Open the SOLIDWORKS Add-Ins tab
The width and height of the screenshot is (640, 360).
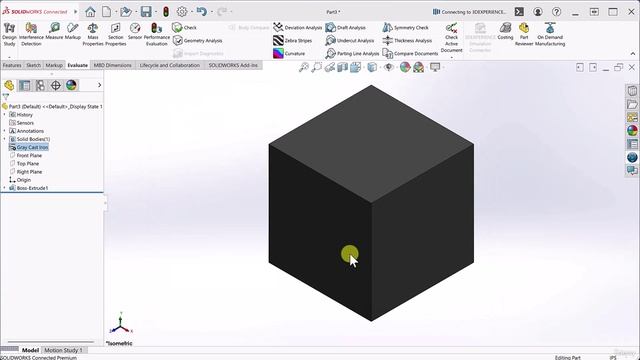click(233, 65)
